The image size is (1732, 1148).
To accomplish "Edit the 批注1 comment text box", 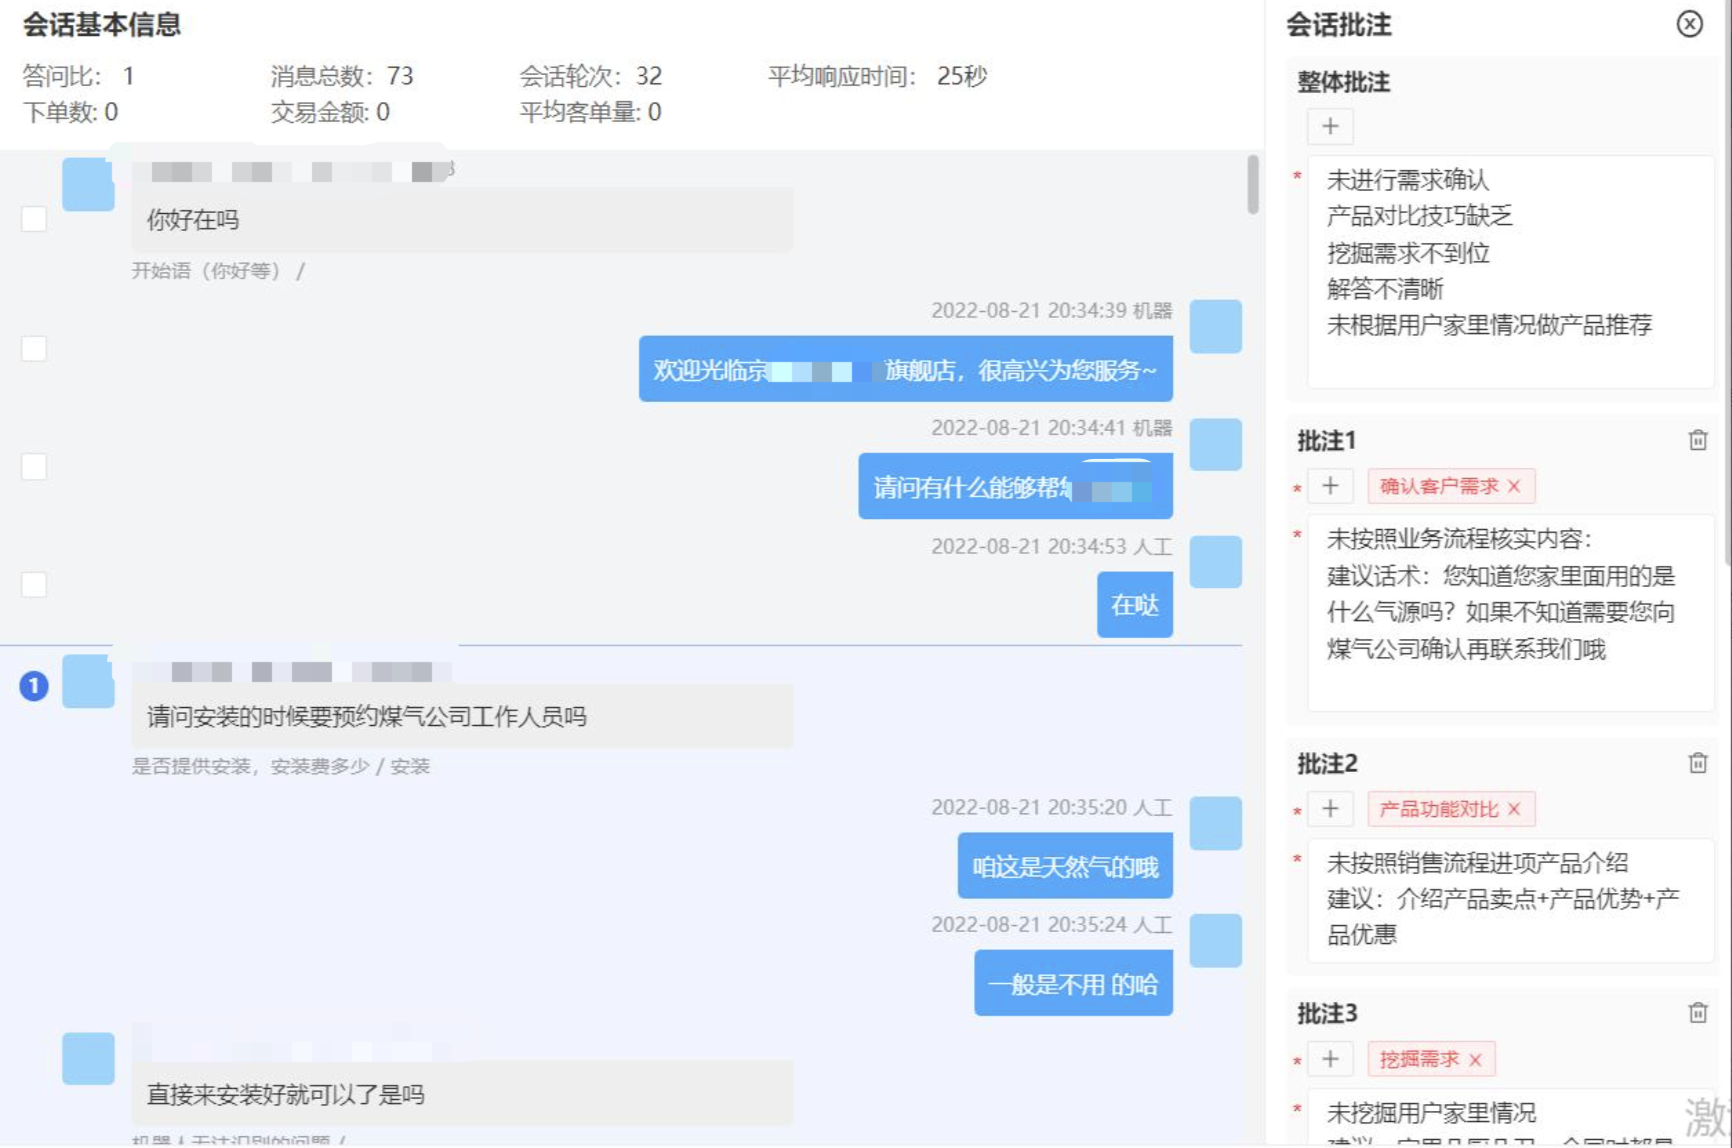I will (1510, 612).
